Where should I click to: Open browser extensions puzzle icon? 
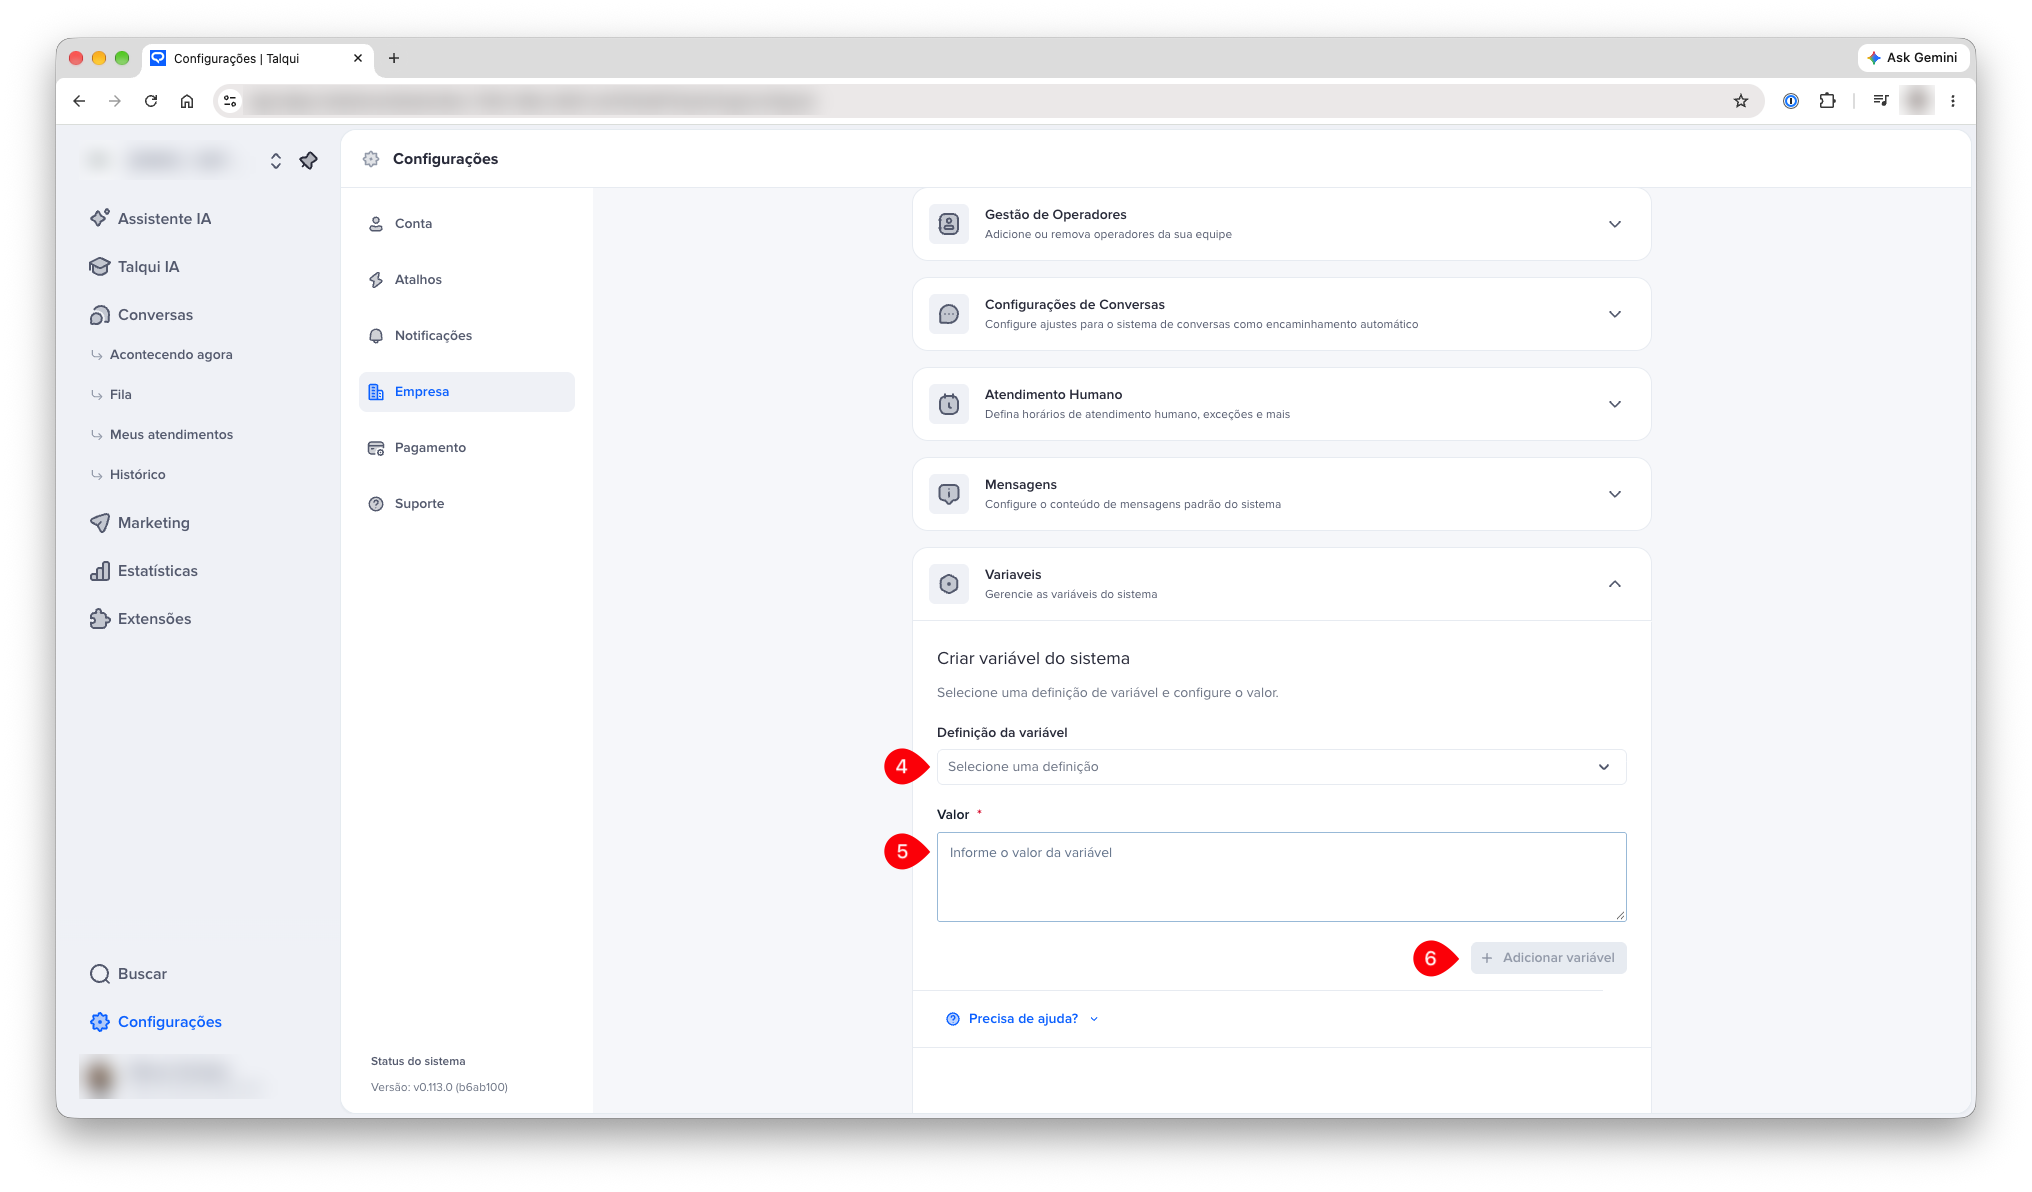point(1827,101)
